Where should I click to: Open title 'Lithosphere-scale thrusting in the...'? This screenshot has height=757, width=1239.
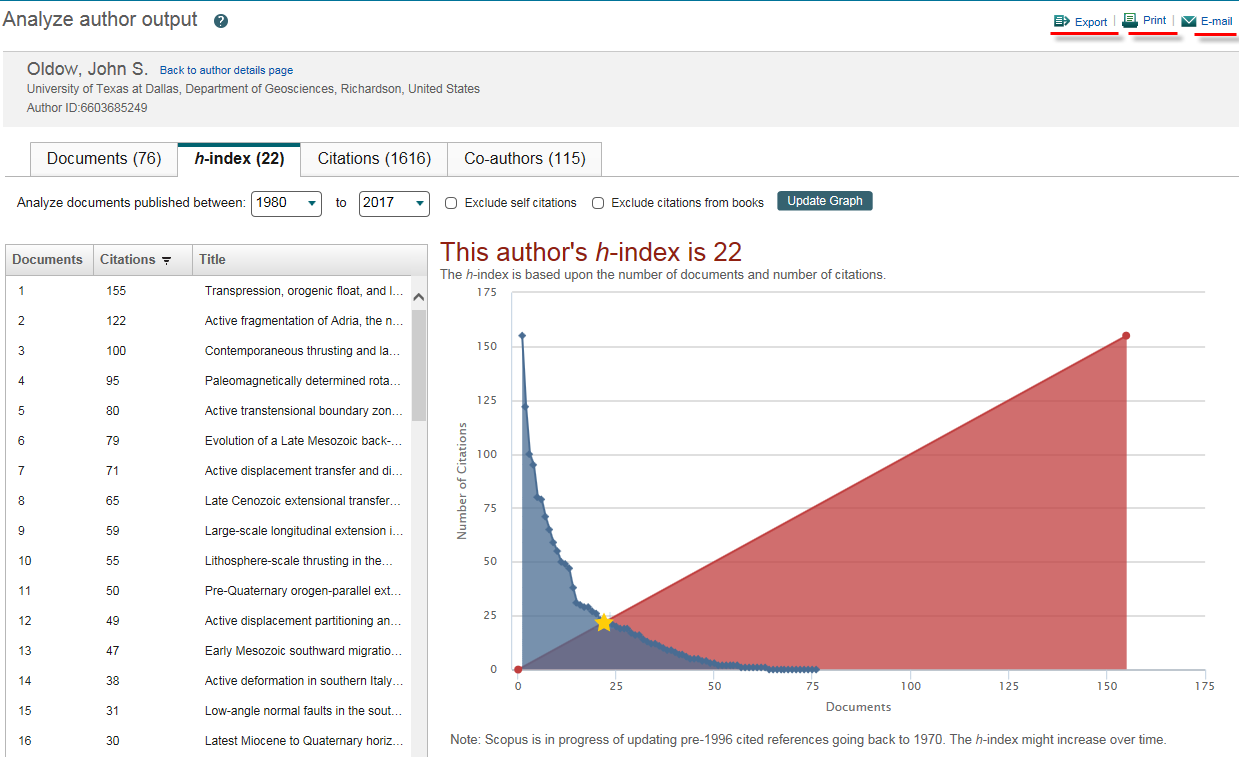[299, 561]
